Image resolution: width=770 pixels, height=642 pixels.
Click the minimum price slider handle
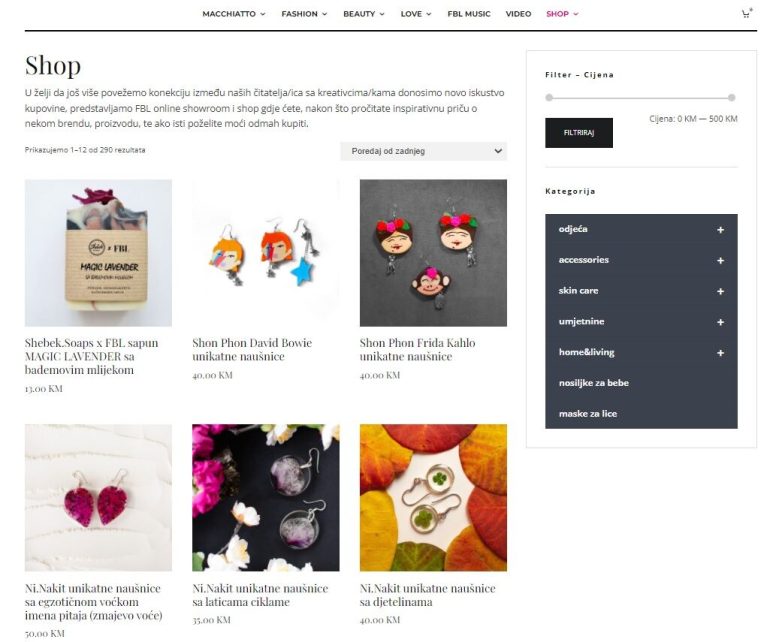(549, 97)
